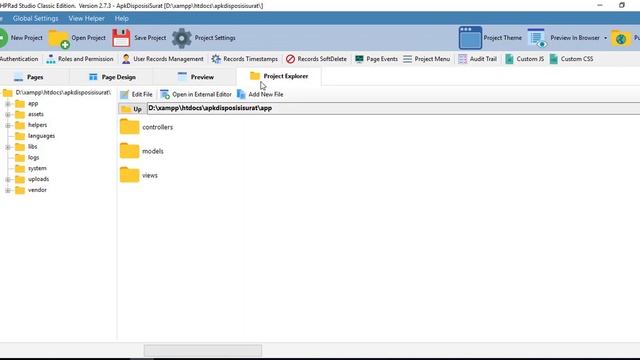Open the models folder
The image size is (640, 360).
142,151
